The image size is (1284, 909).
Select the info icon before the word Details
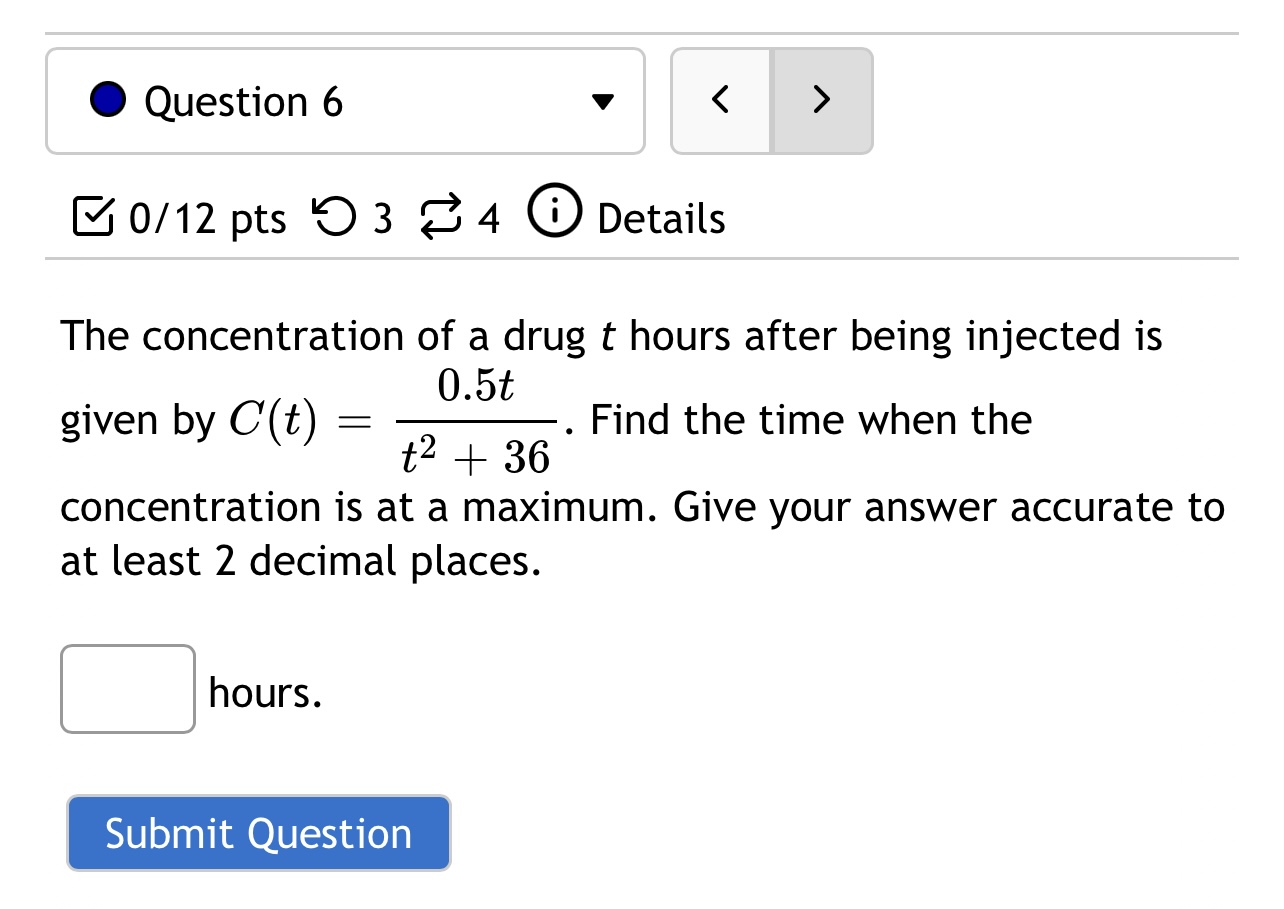coord(553,212)
